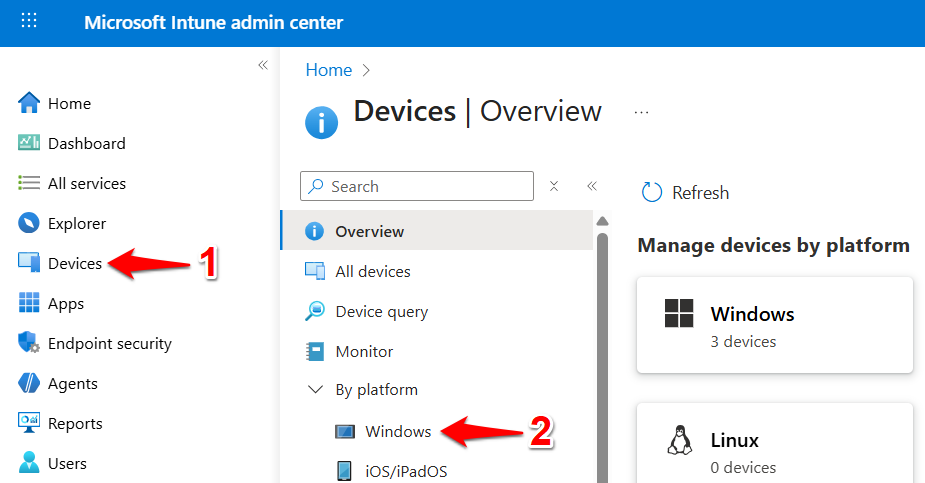
Task: Open Reports in the sidebar
Action: (x=75, y=424)
